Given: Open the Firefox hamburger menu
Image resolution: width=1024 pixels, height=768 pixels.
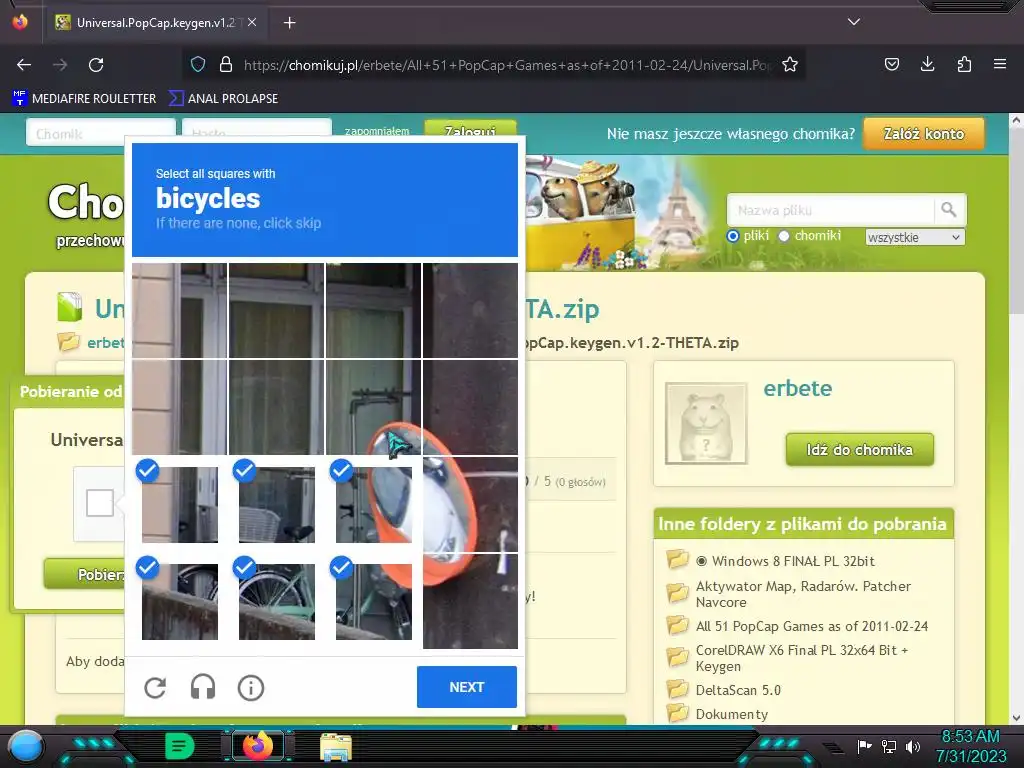Looking at the screenshot, I should pos(999,64).
